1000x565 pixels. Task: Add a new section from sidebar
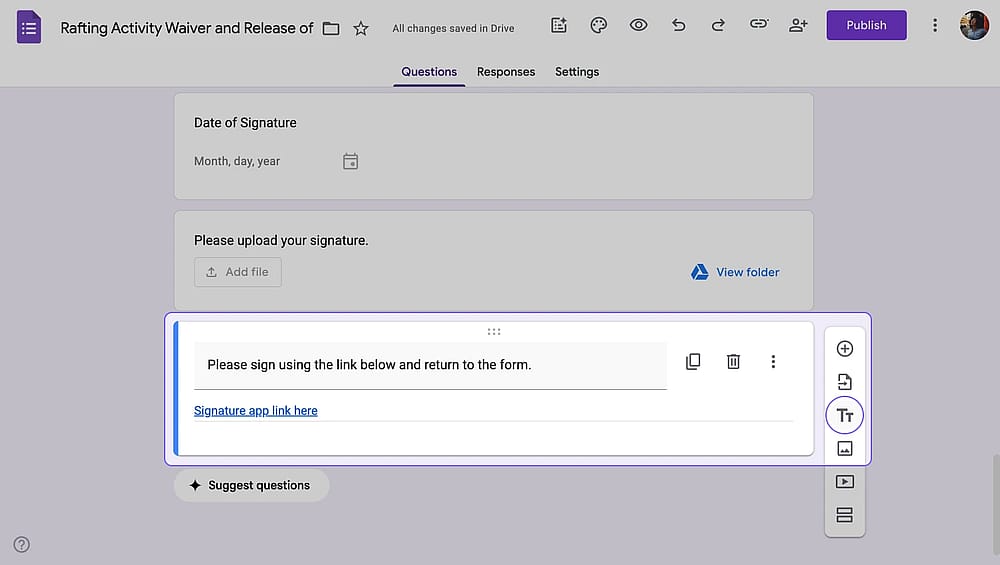point(844,515)
